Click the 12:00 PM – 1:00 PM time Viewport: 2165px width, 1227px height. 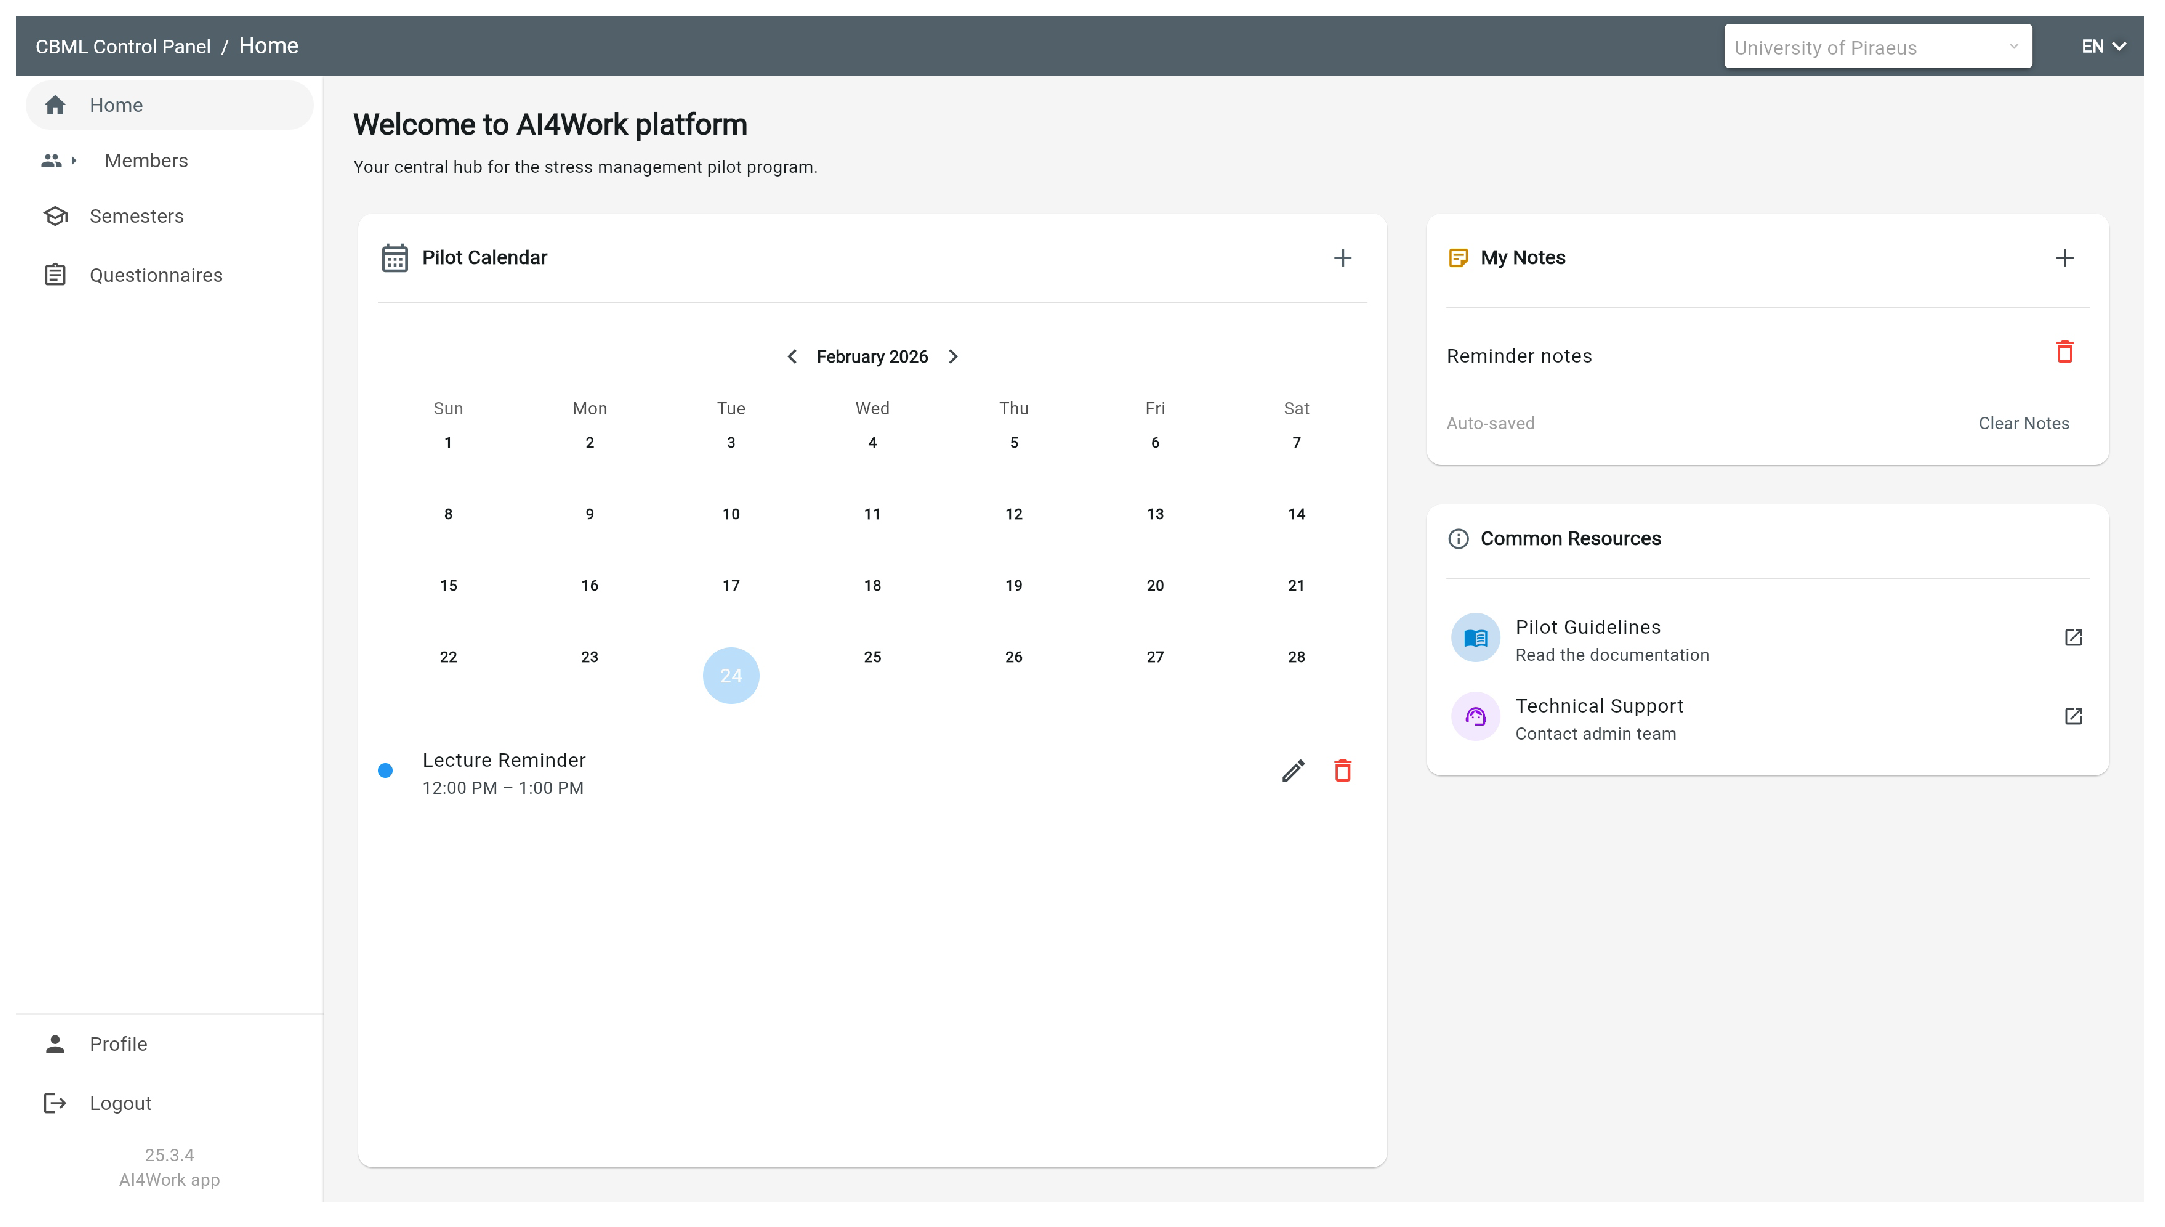click(503, 788)
